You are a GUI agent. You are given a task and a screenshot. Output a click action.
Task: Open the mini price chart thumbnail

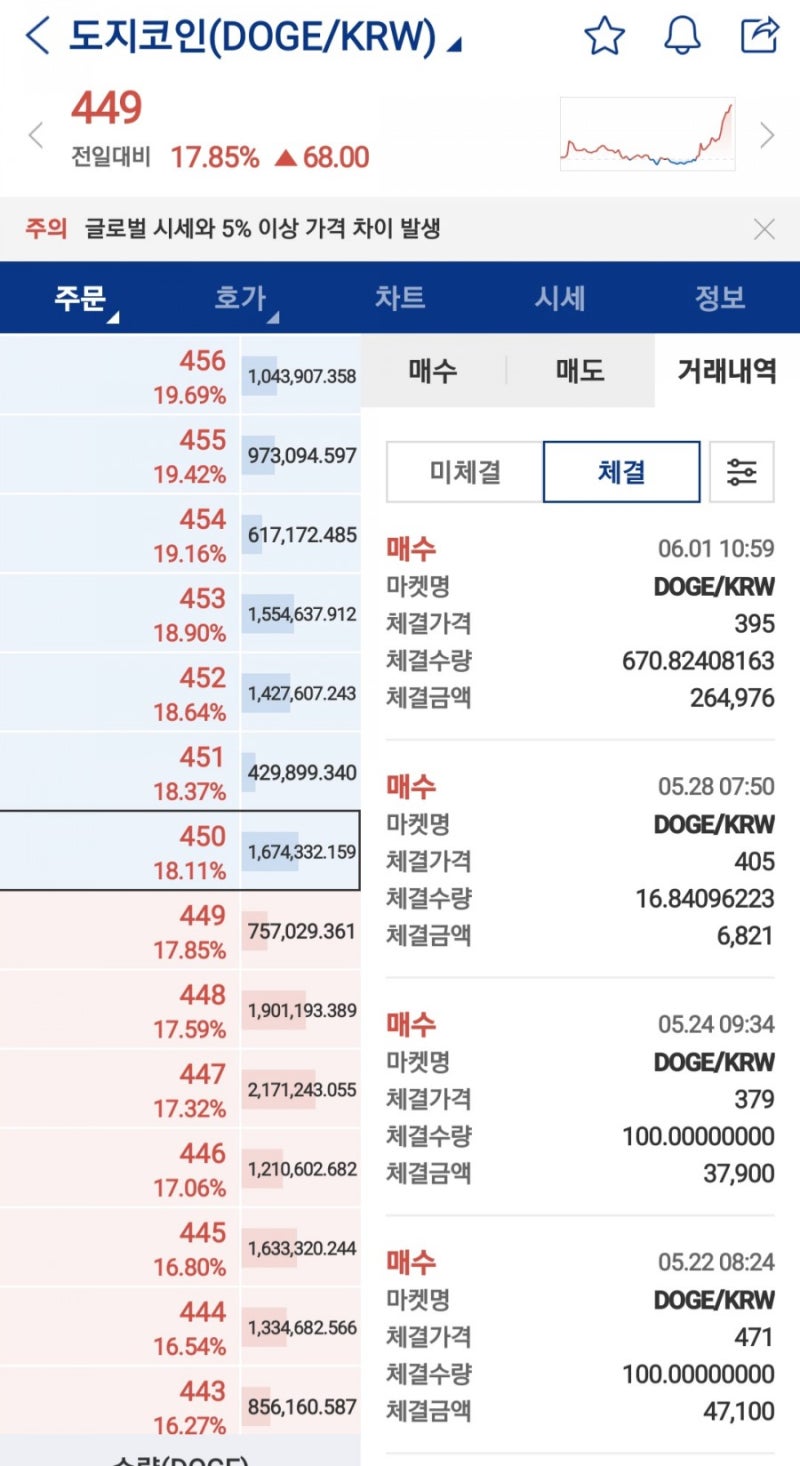[x=647, y=134]
